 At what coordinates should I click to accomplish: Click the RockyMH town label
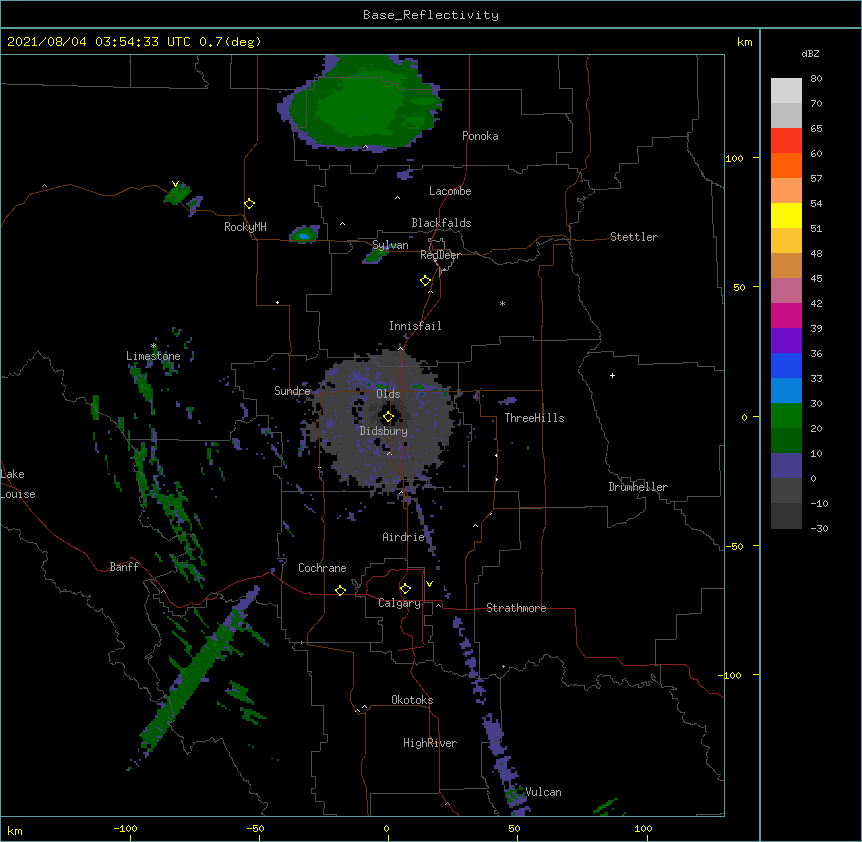245,227
